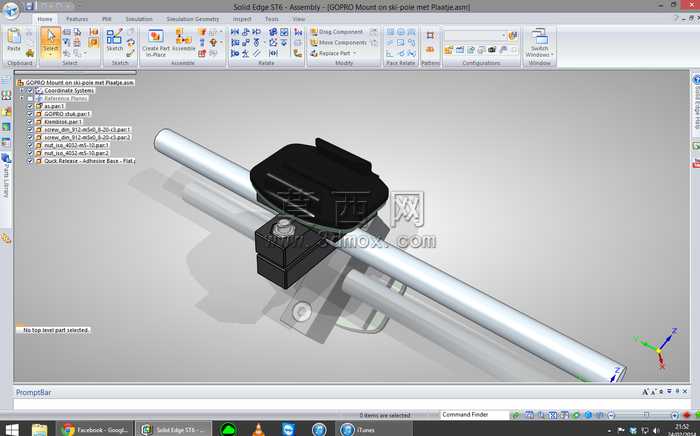
Task: Click first icon in Face Relate group
Action: [x=390, y=32]
